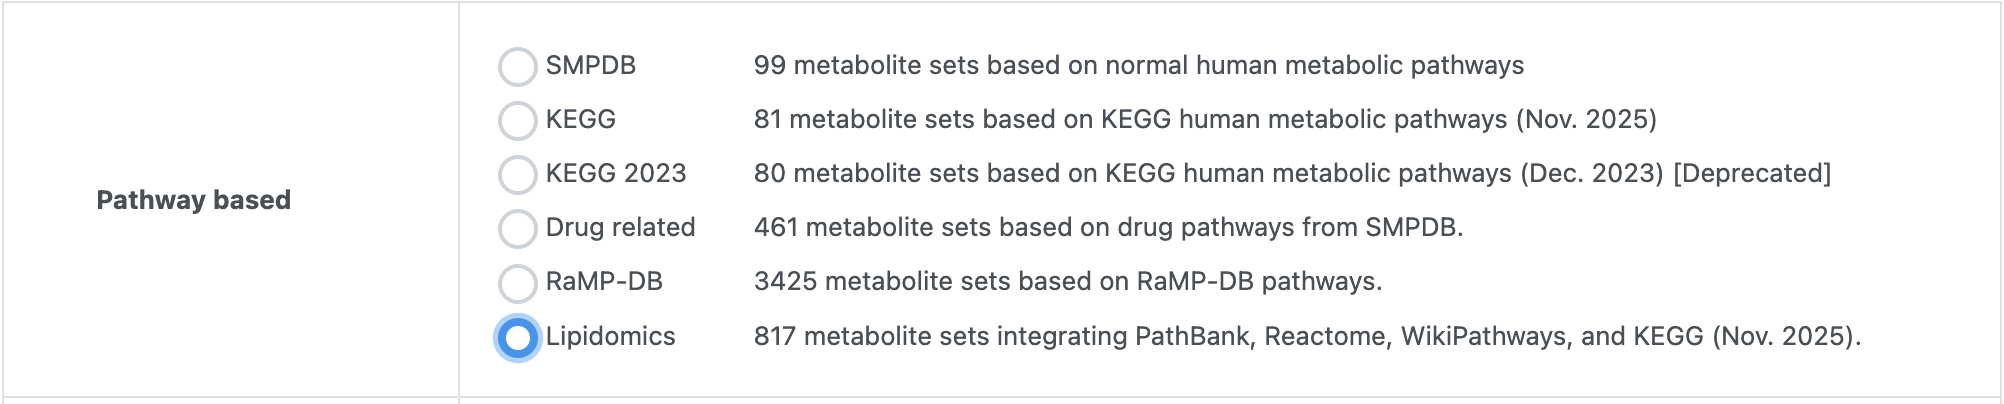Click the '[Deprecated]' note for KEGG 2023
This screenshot has width=2004, height=404.
coord(1752,174)
